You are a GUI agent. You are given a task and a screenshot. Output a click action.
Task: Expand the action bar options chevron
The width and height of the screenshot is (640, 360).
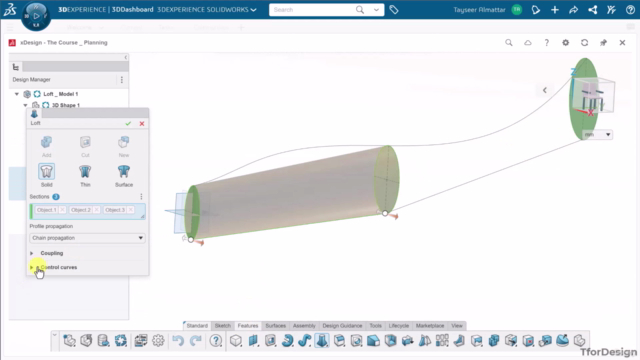coord(55,335)
